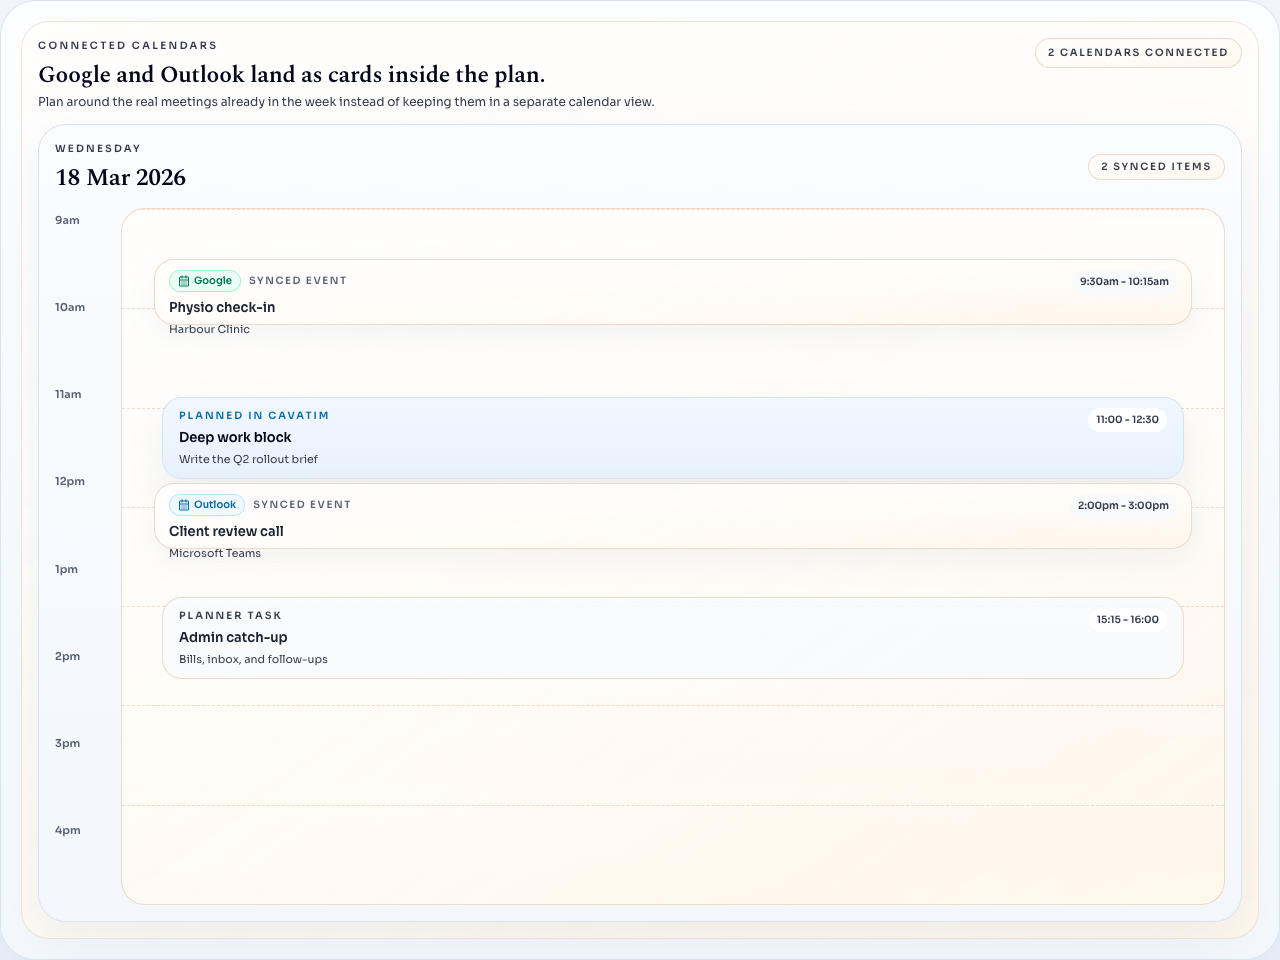
Task: Click the 11:00 - 12:30 time pill
Action: pyautogui.click(x=1128, y=420)
